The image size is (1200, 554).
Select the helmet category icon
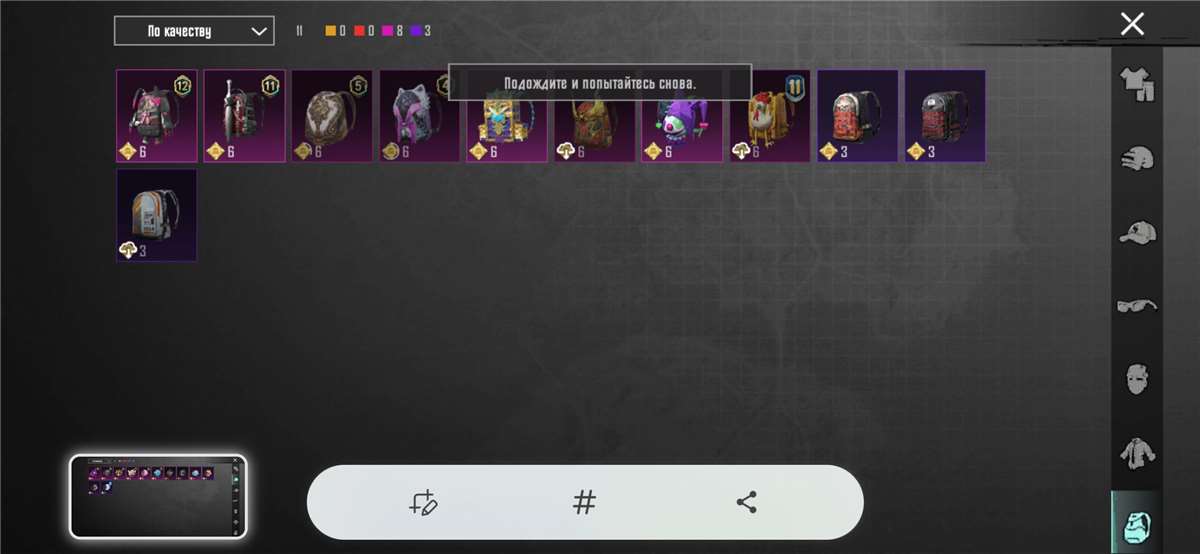tap(1137, 160)
